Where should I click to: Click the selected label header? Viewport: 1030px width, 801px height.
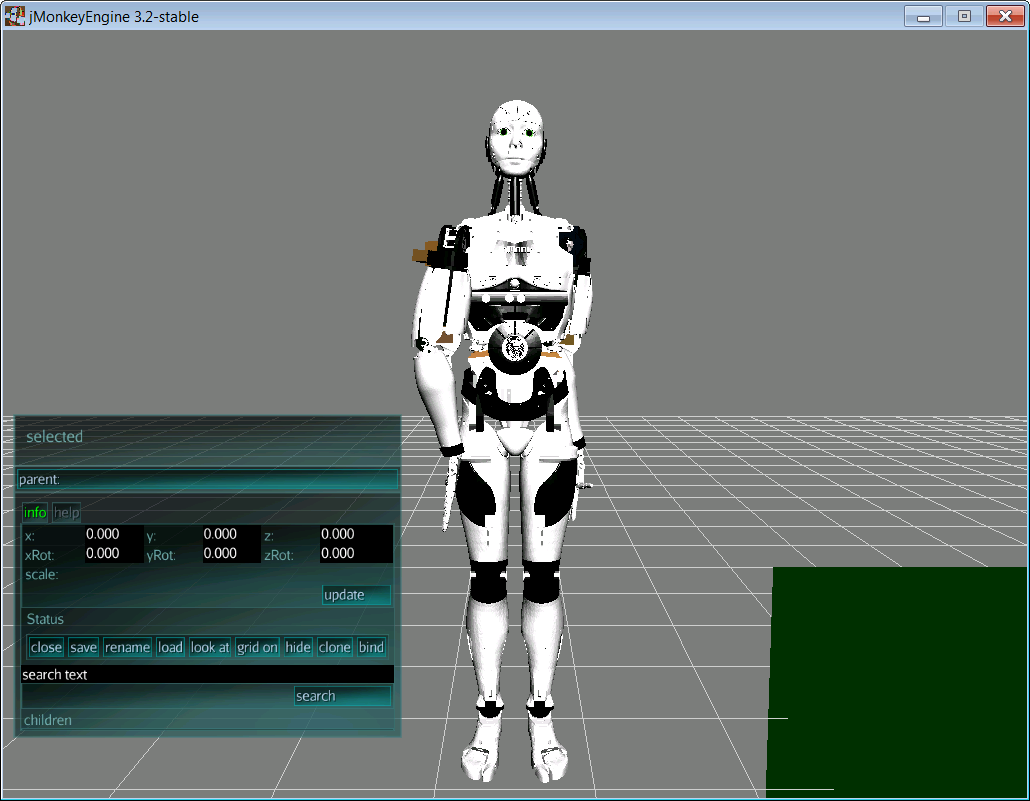(55, 437)
